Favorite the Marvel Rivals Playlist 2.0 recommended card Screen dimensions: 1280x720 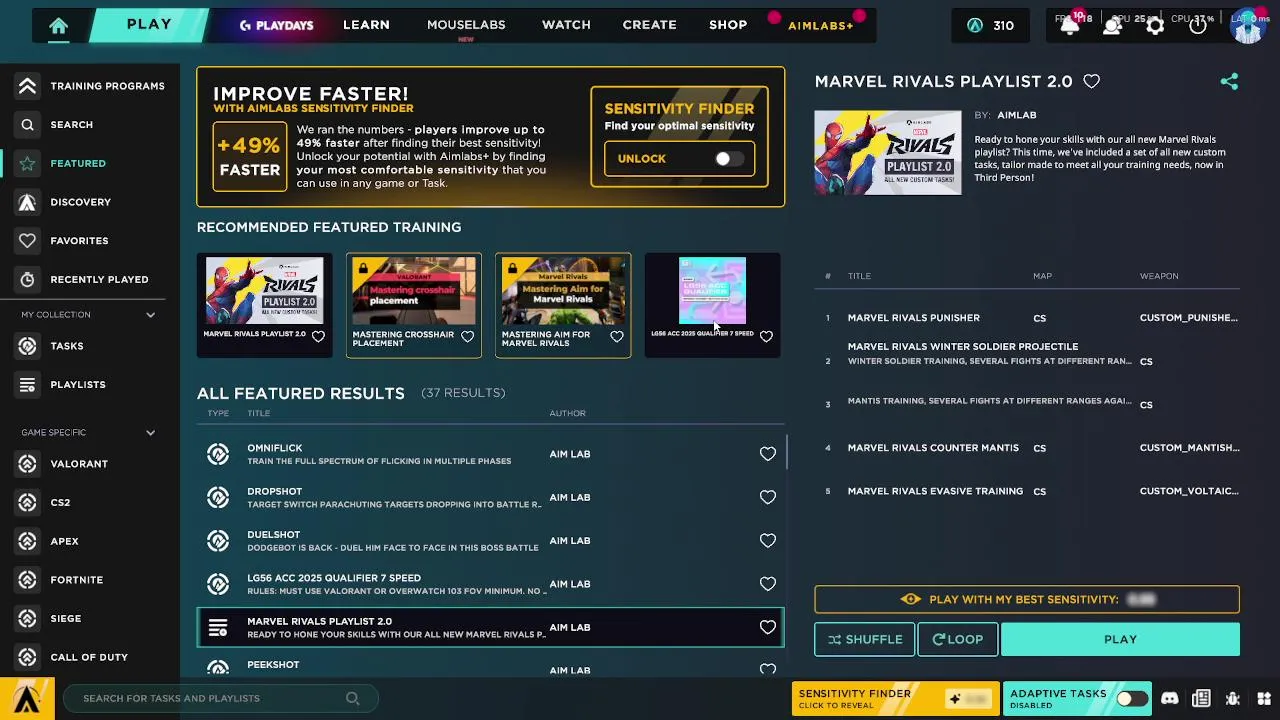[318, 337]
